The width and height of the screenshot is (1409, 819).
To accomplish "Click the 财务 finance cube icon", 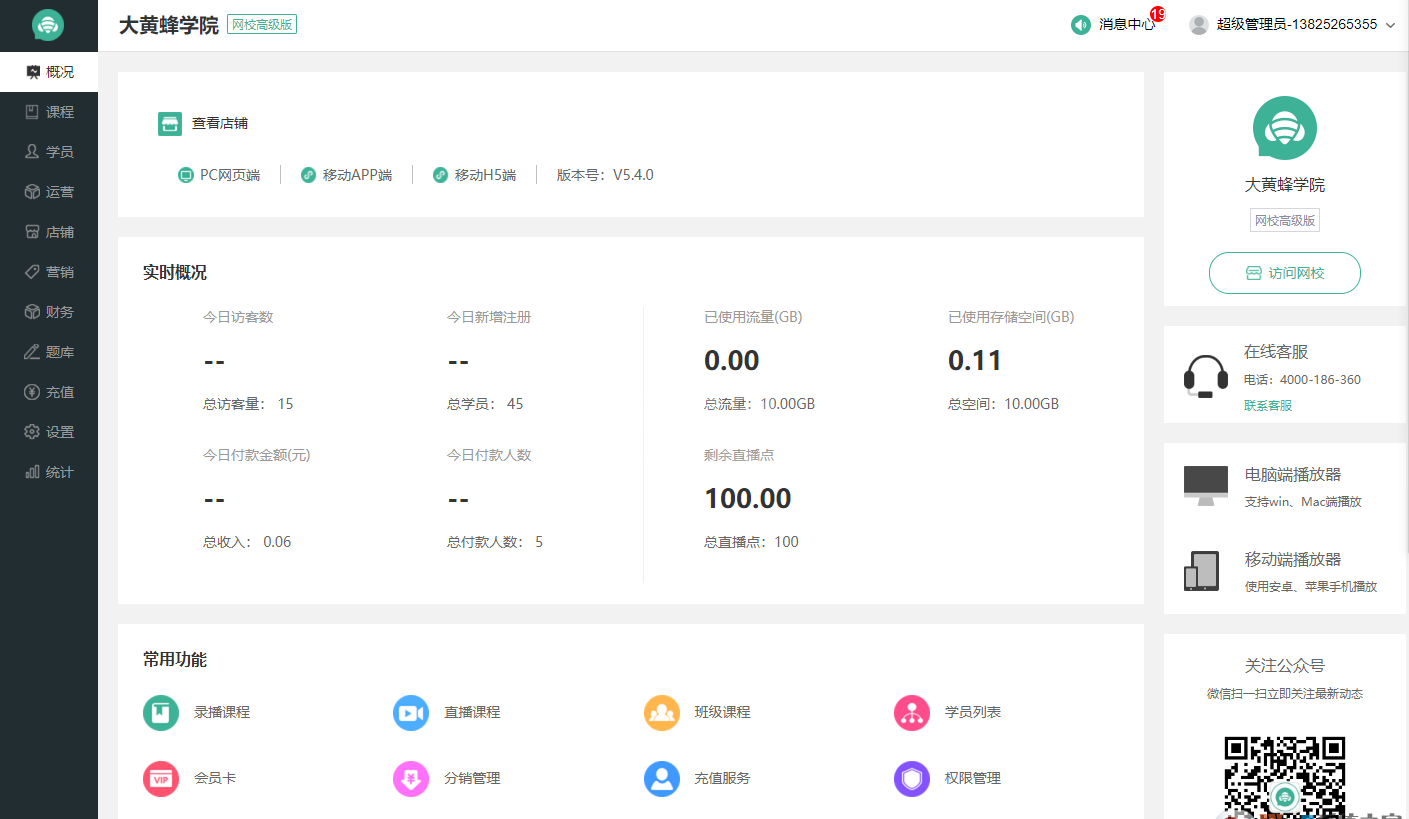I will (x=32, y=312).
